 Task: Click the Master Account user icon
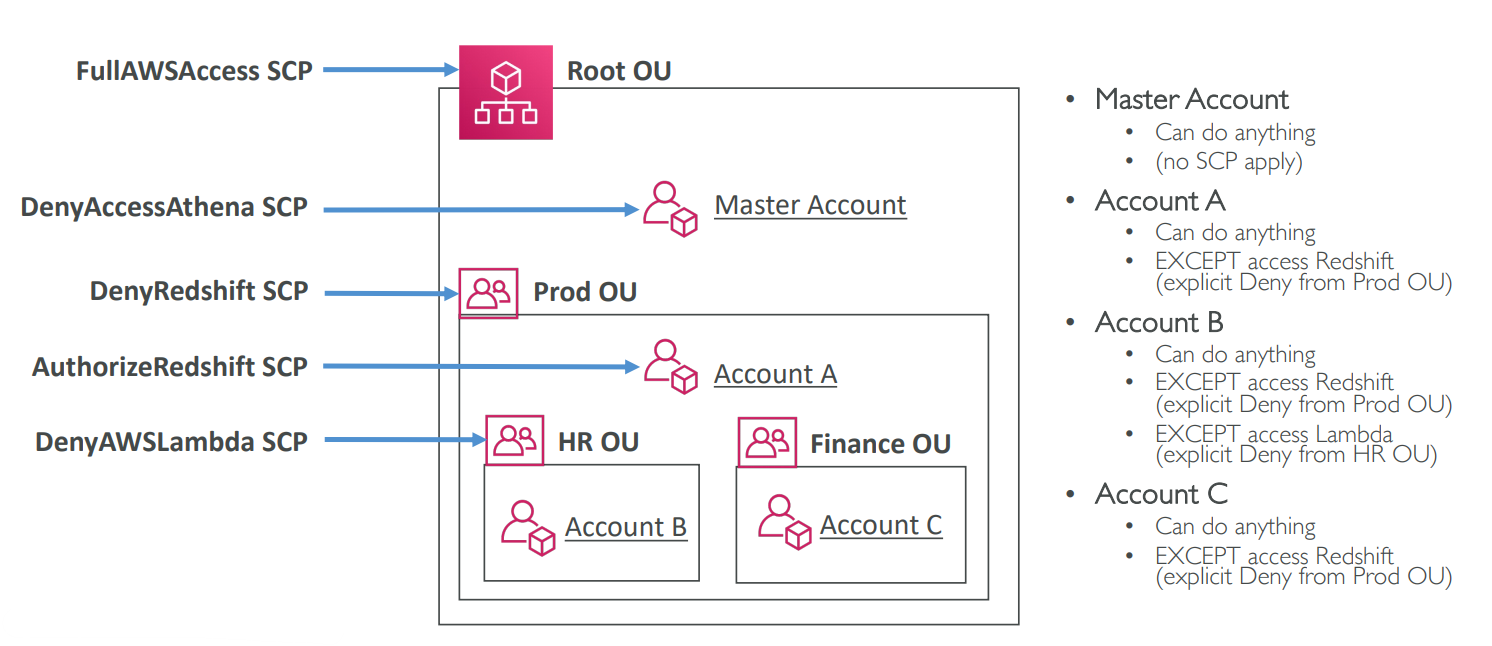pos(670,208)
